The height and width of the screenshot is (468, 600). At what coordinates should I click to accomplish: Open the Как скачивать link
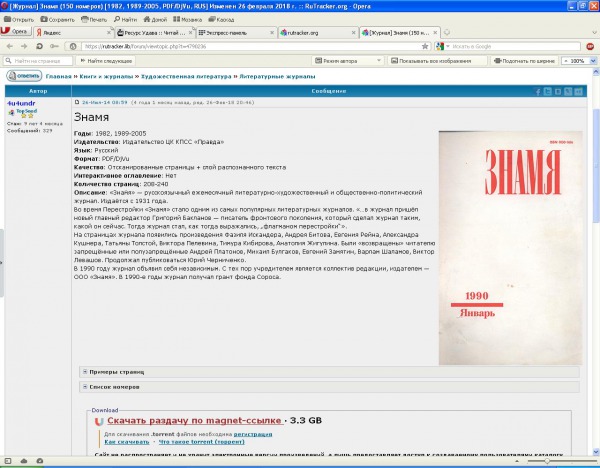pos(127,442)
